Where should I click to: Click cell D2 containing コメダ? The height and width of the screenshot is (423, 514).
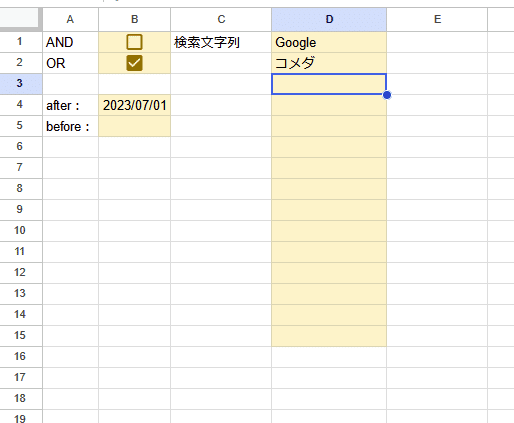point(329,63)
